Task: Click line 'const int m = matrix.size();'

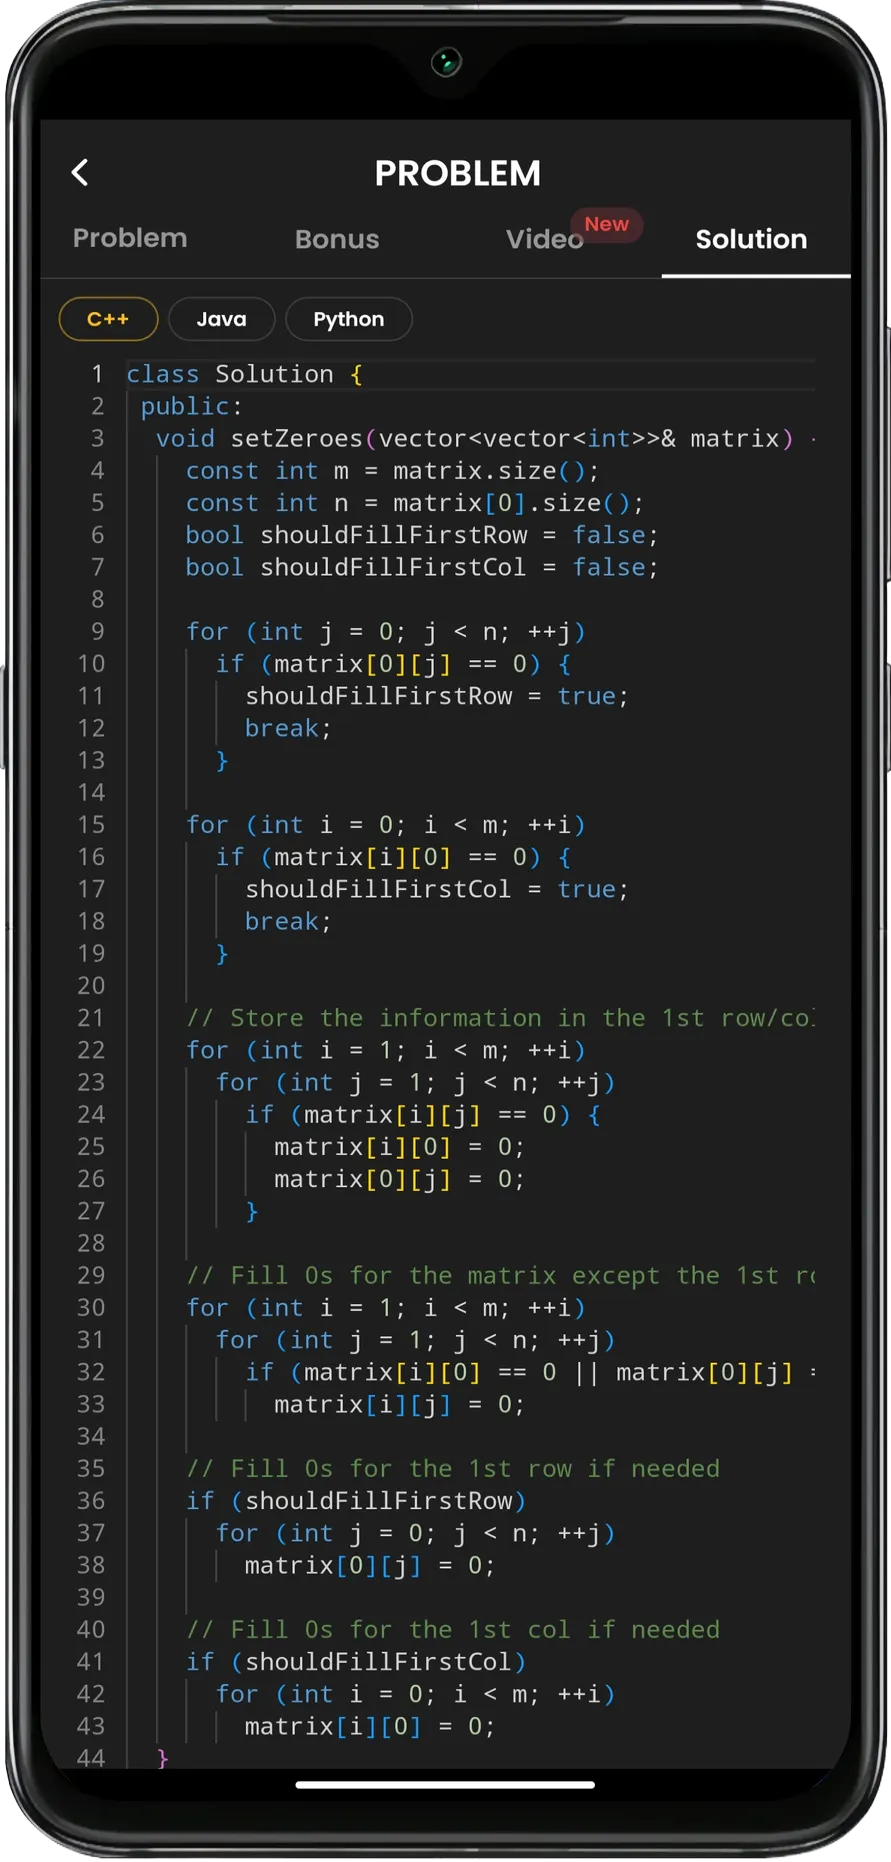Action: coord(392,470)
